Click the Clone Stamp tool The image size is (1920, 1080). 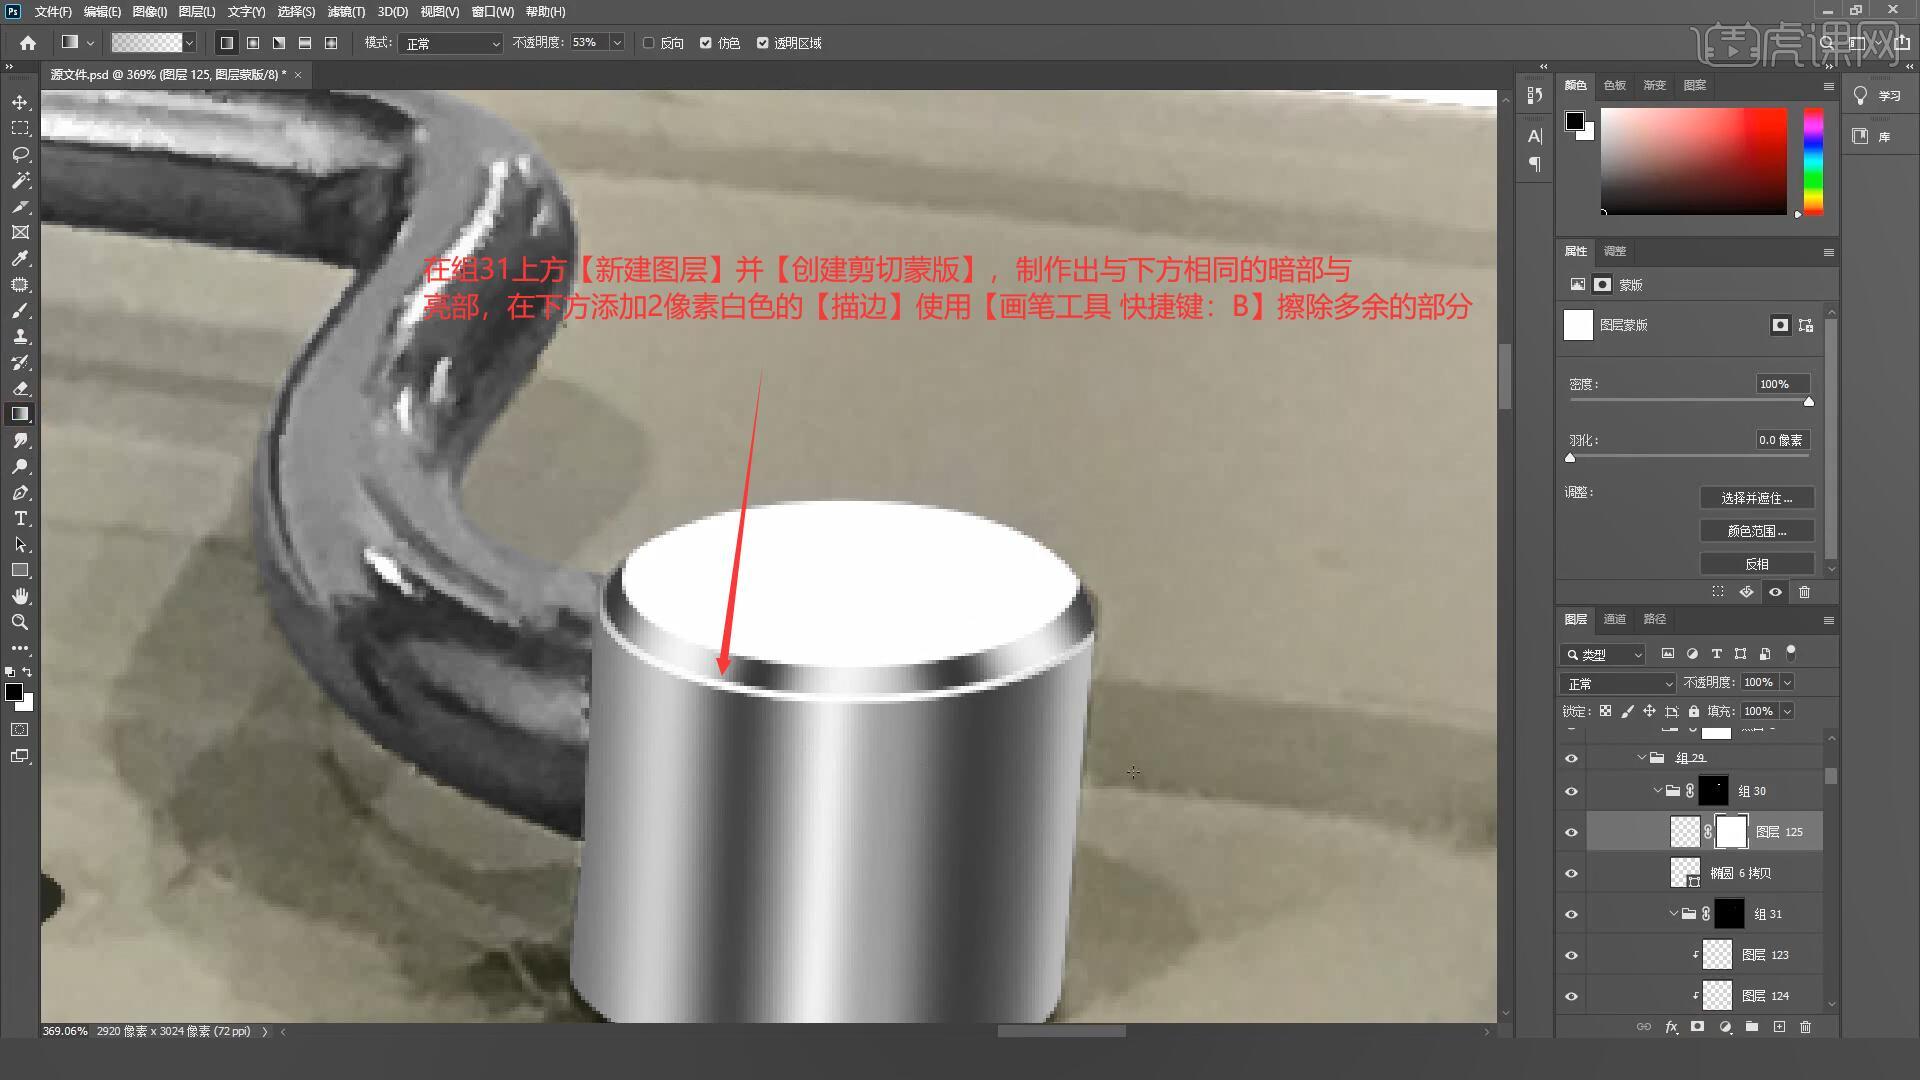coord(20,337)
